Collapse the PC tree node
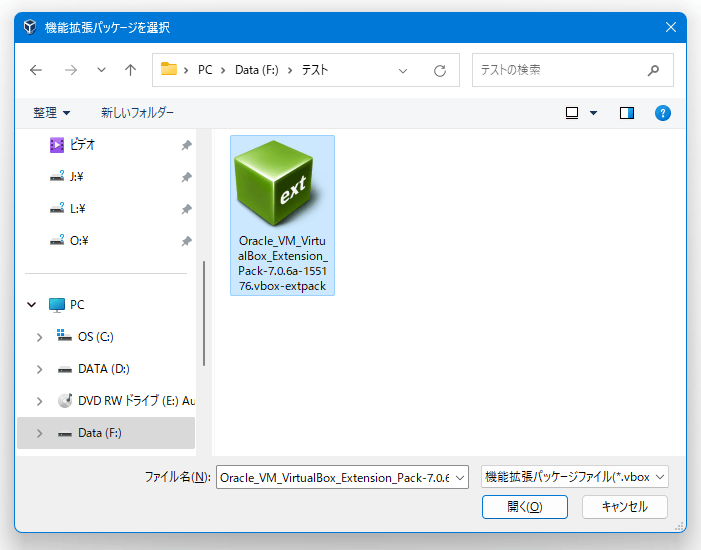This screenshot has width=701, height=550. [x=31, y=305]
